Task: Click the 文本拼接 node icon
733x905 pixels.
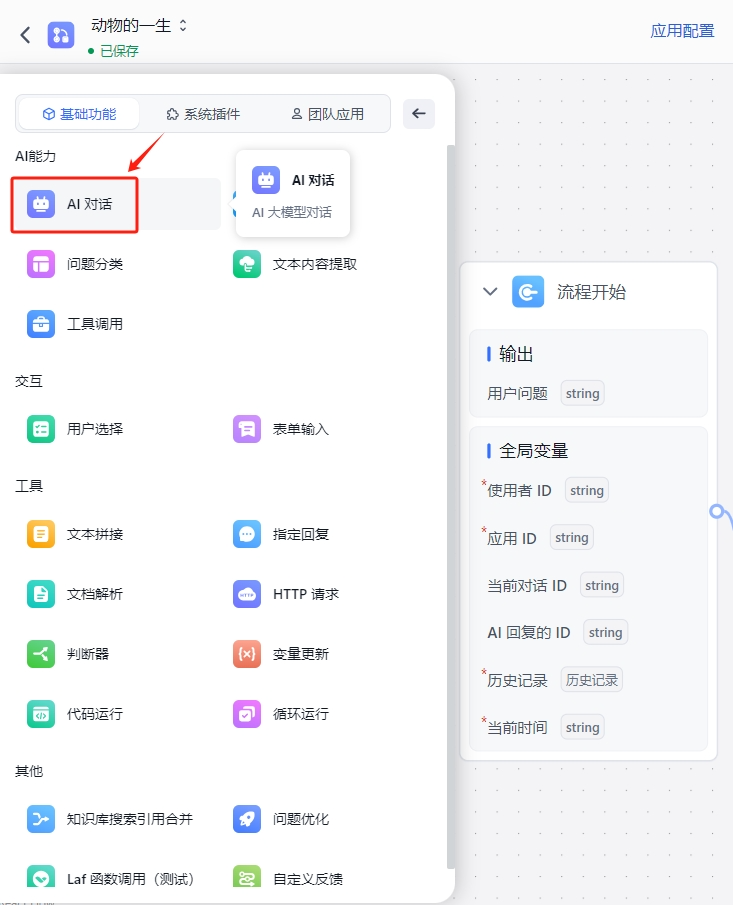Action: point(41,534)
